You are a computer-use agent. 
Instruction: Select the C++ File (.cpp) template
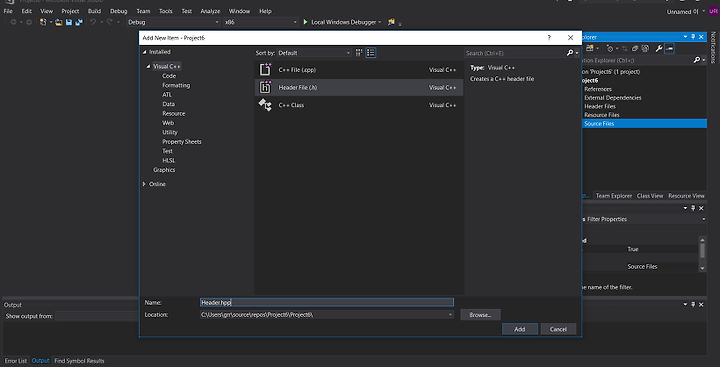359,70
